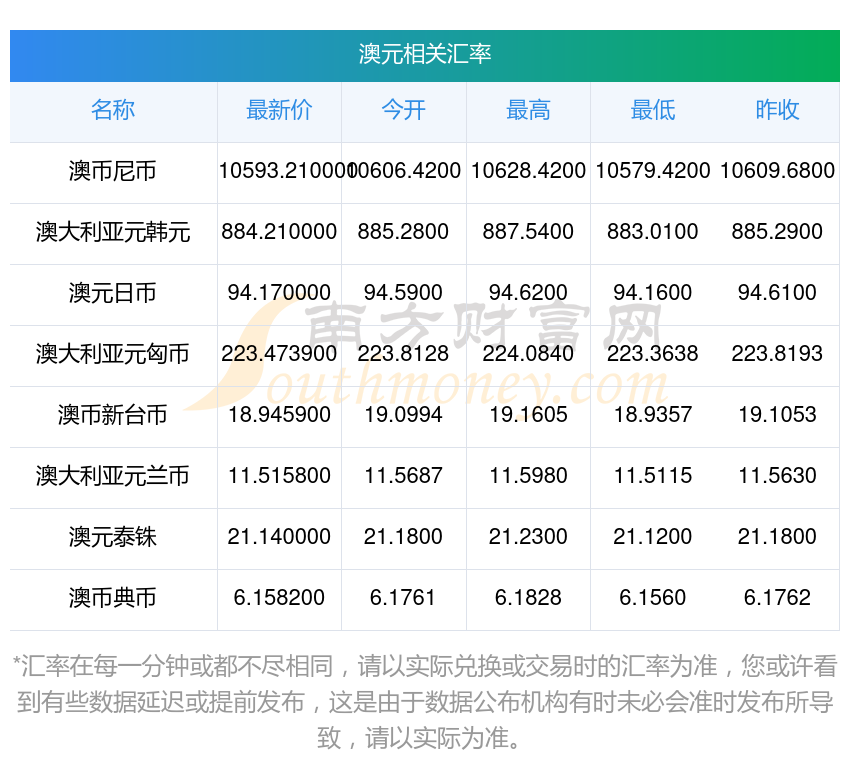Click latest price 11.515800

click(x=279, y=476)
